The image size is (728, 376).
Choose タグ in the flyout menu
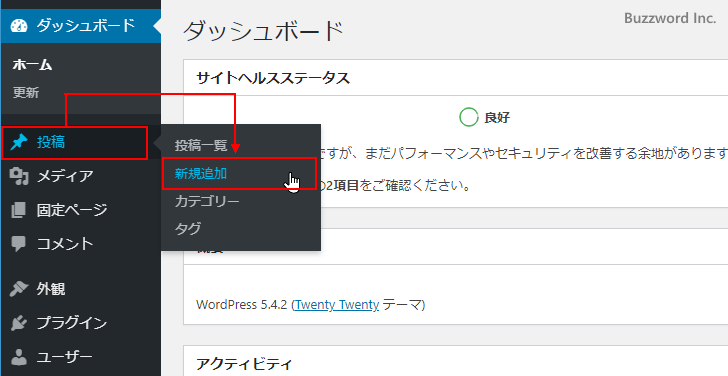click(188, 229)
